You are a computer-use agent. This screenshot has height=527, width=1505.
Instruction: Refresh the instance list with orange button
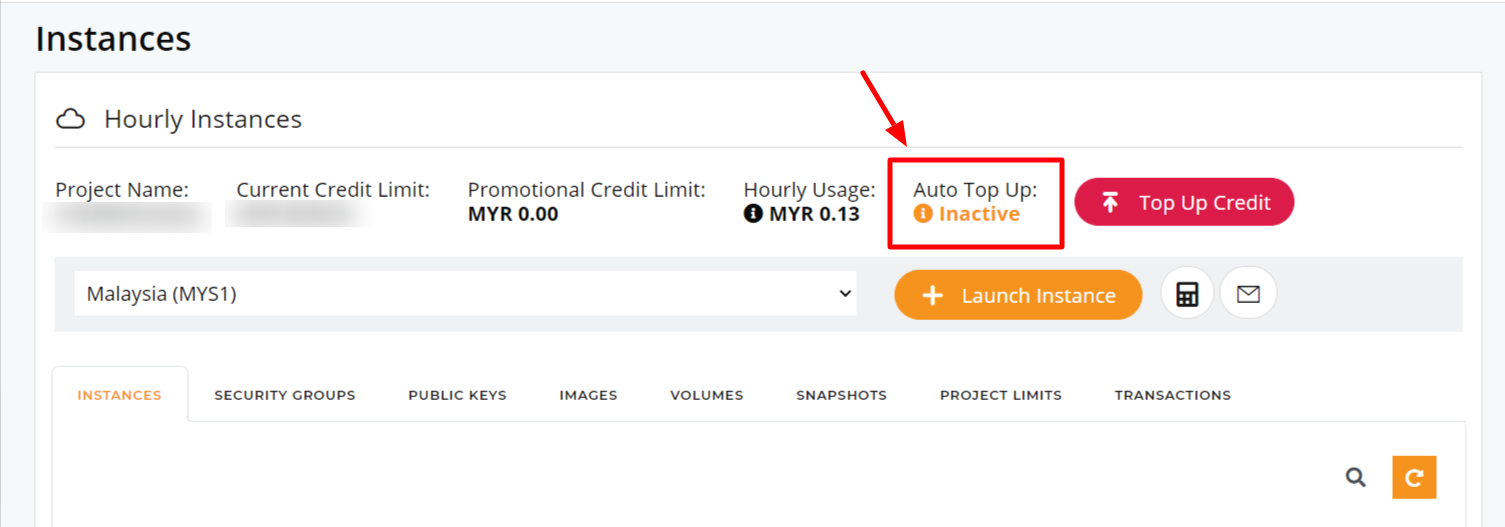(x=1414, y=477)
